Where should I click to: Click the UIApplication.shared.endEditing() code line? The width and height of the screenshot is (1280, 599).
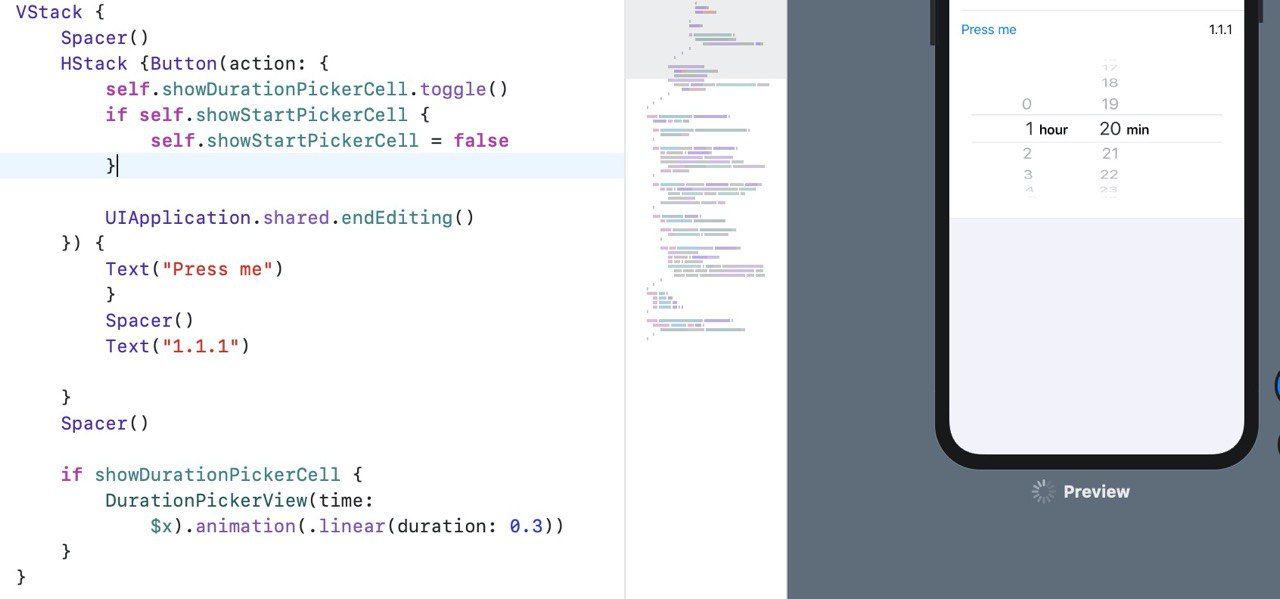(x=290, y=217)
